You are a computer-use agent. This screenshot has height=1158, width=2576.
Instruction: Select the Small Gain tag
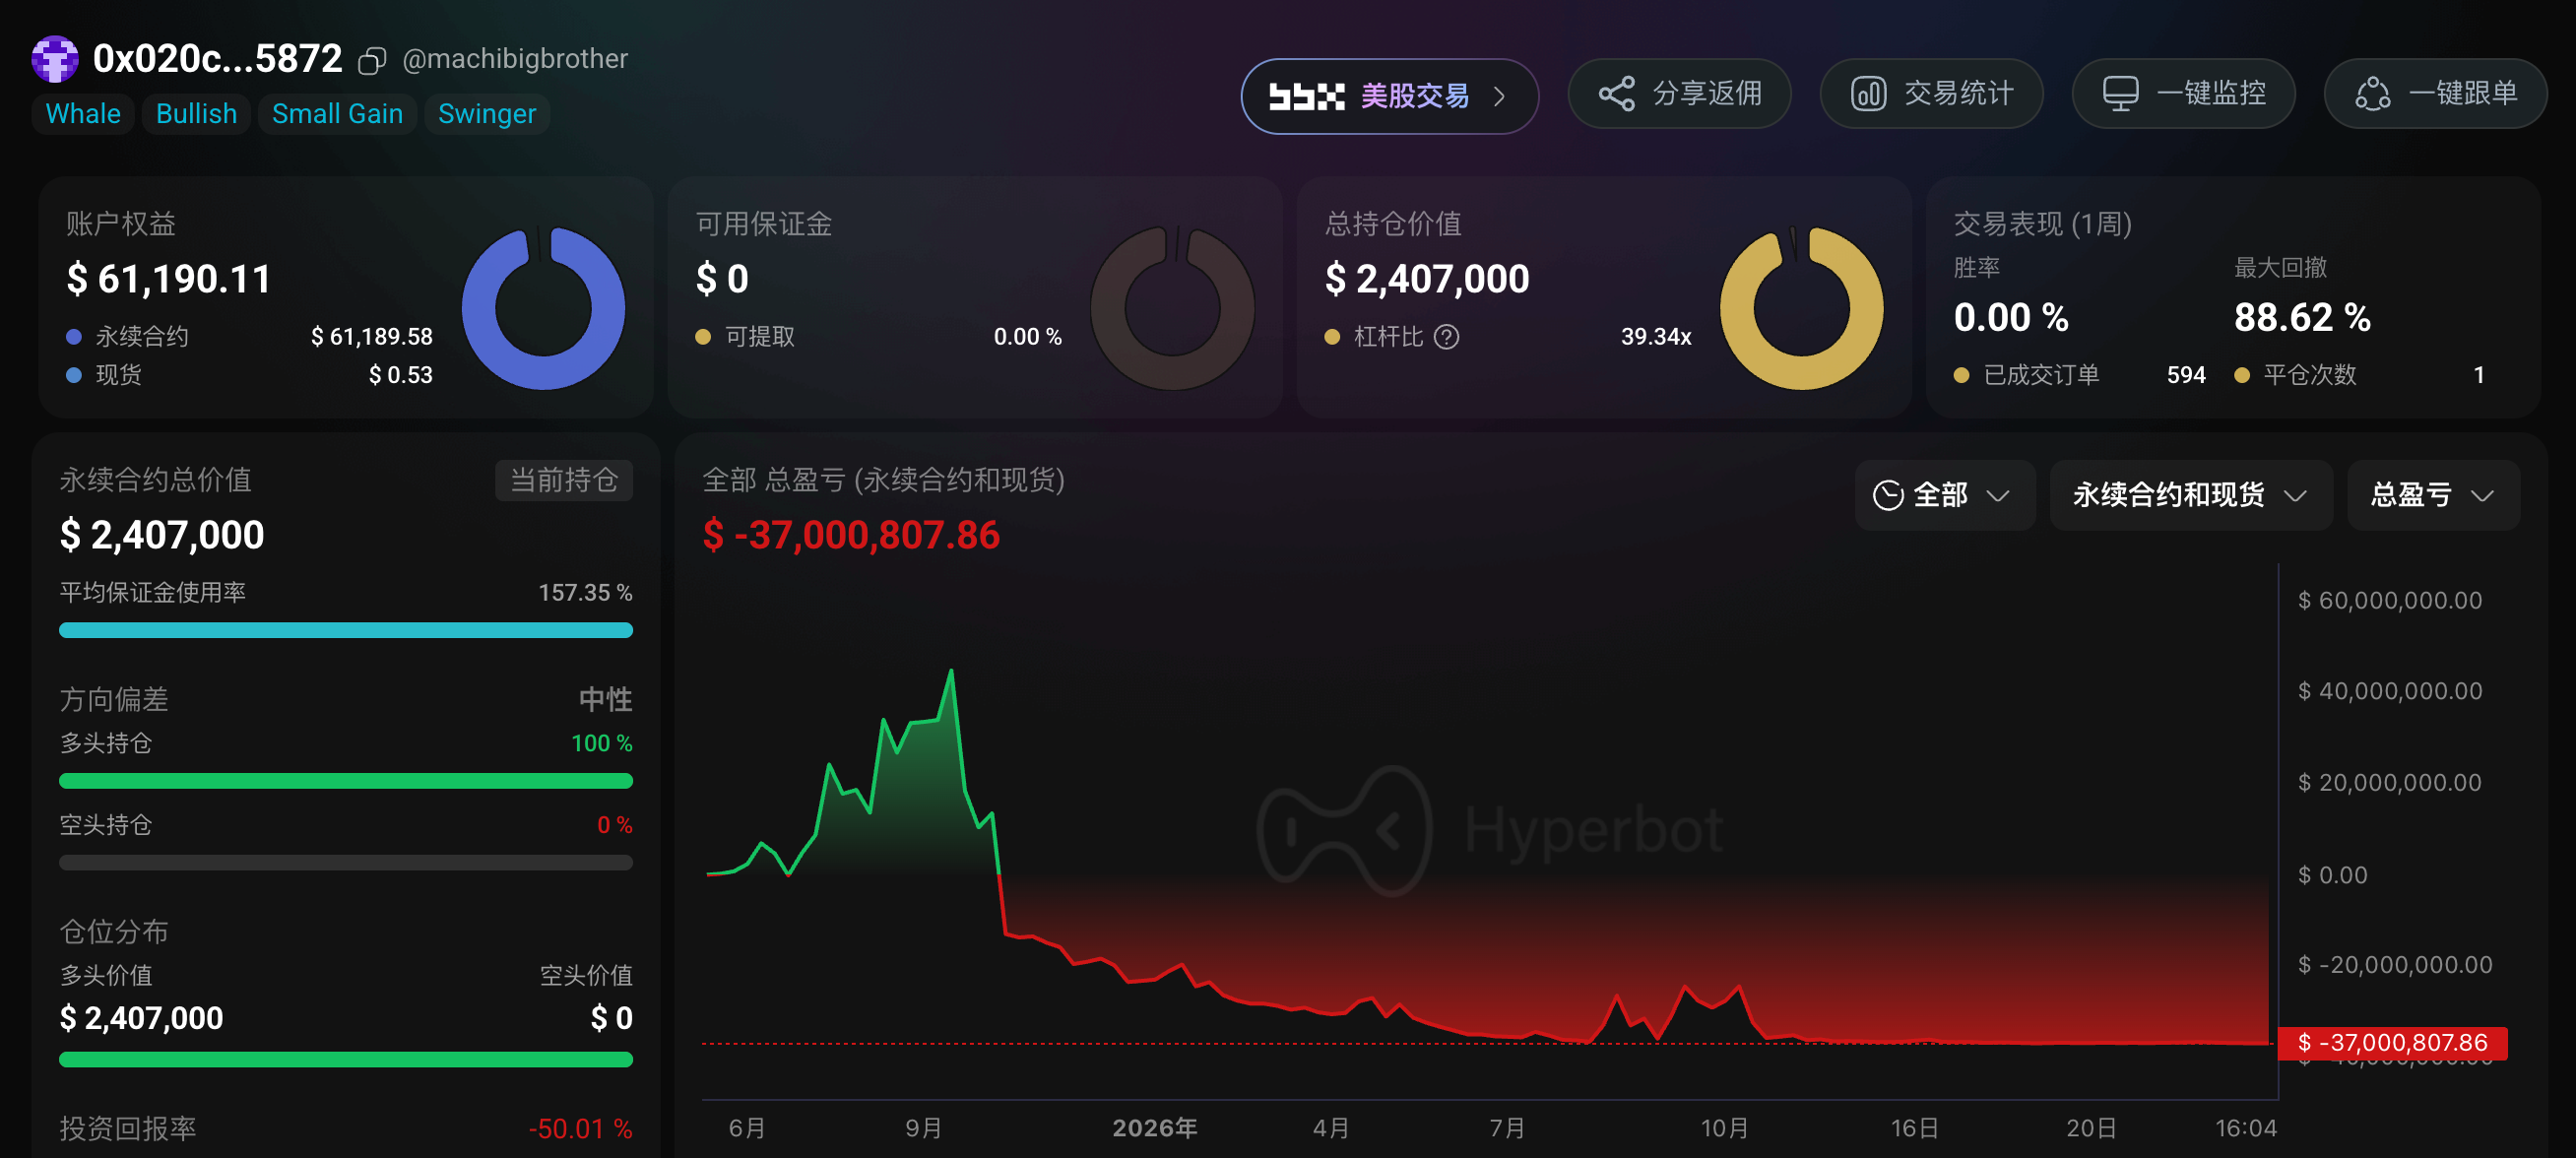coord(337,114)
